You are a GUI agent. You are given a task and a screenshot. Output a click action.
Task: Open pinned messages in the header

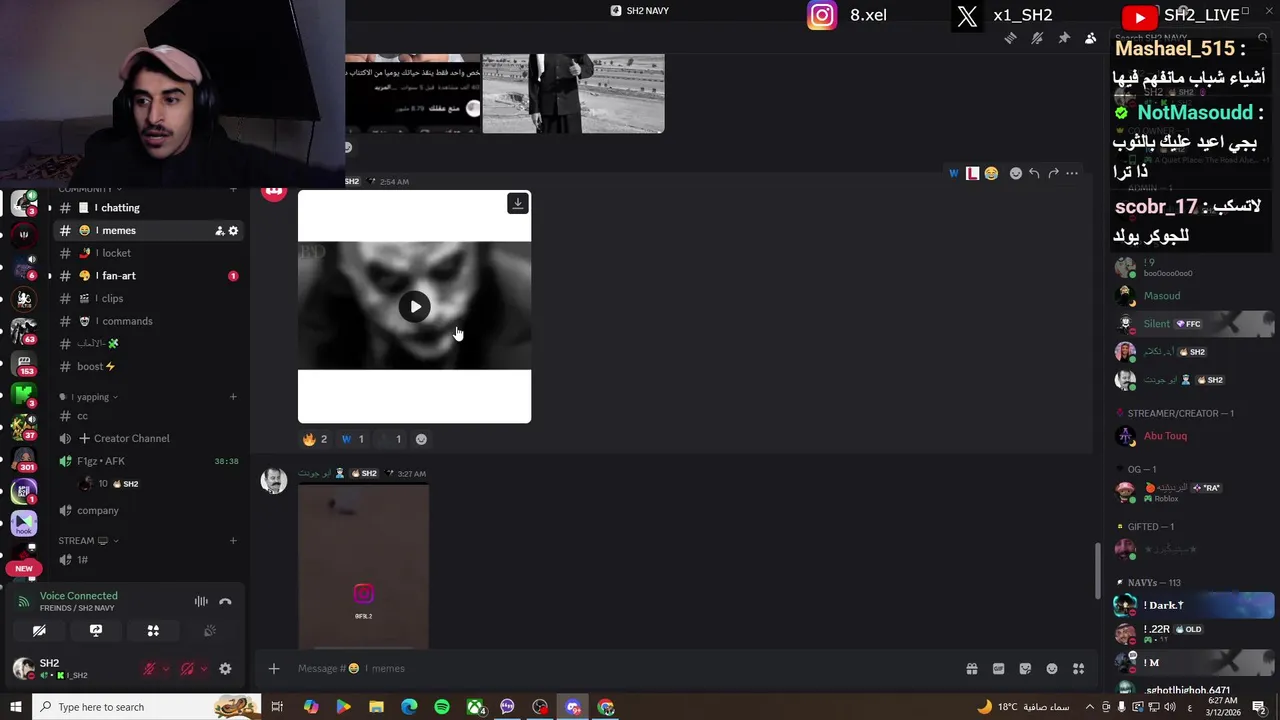[x=1064, y=38]
